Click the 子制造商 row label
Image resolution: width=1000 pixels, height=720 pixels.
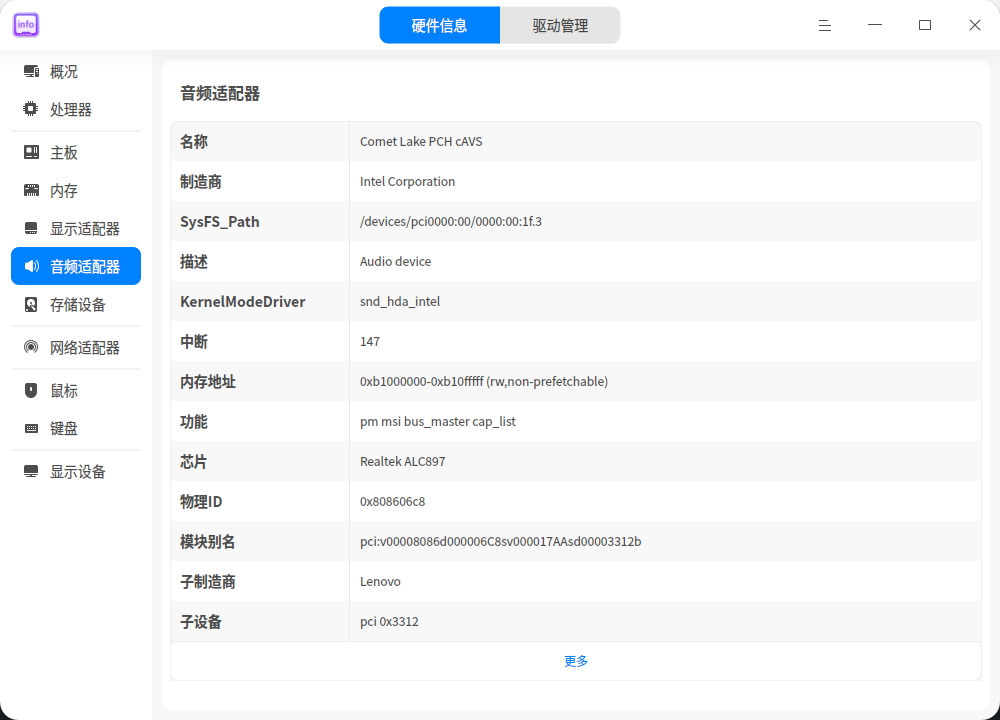(x=207, y=582)
